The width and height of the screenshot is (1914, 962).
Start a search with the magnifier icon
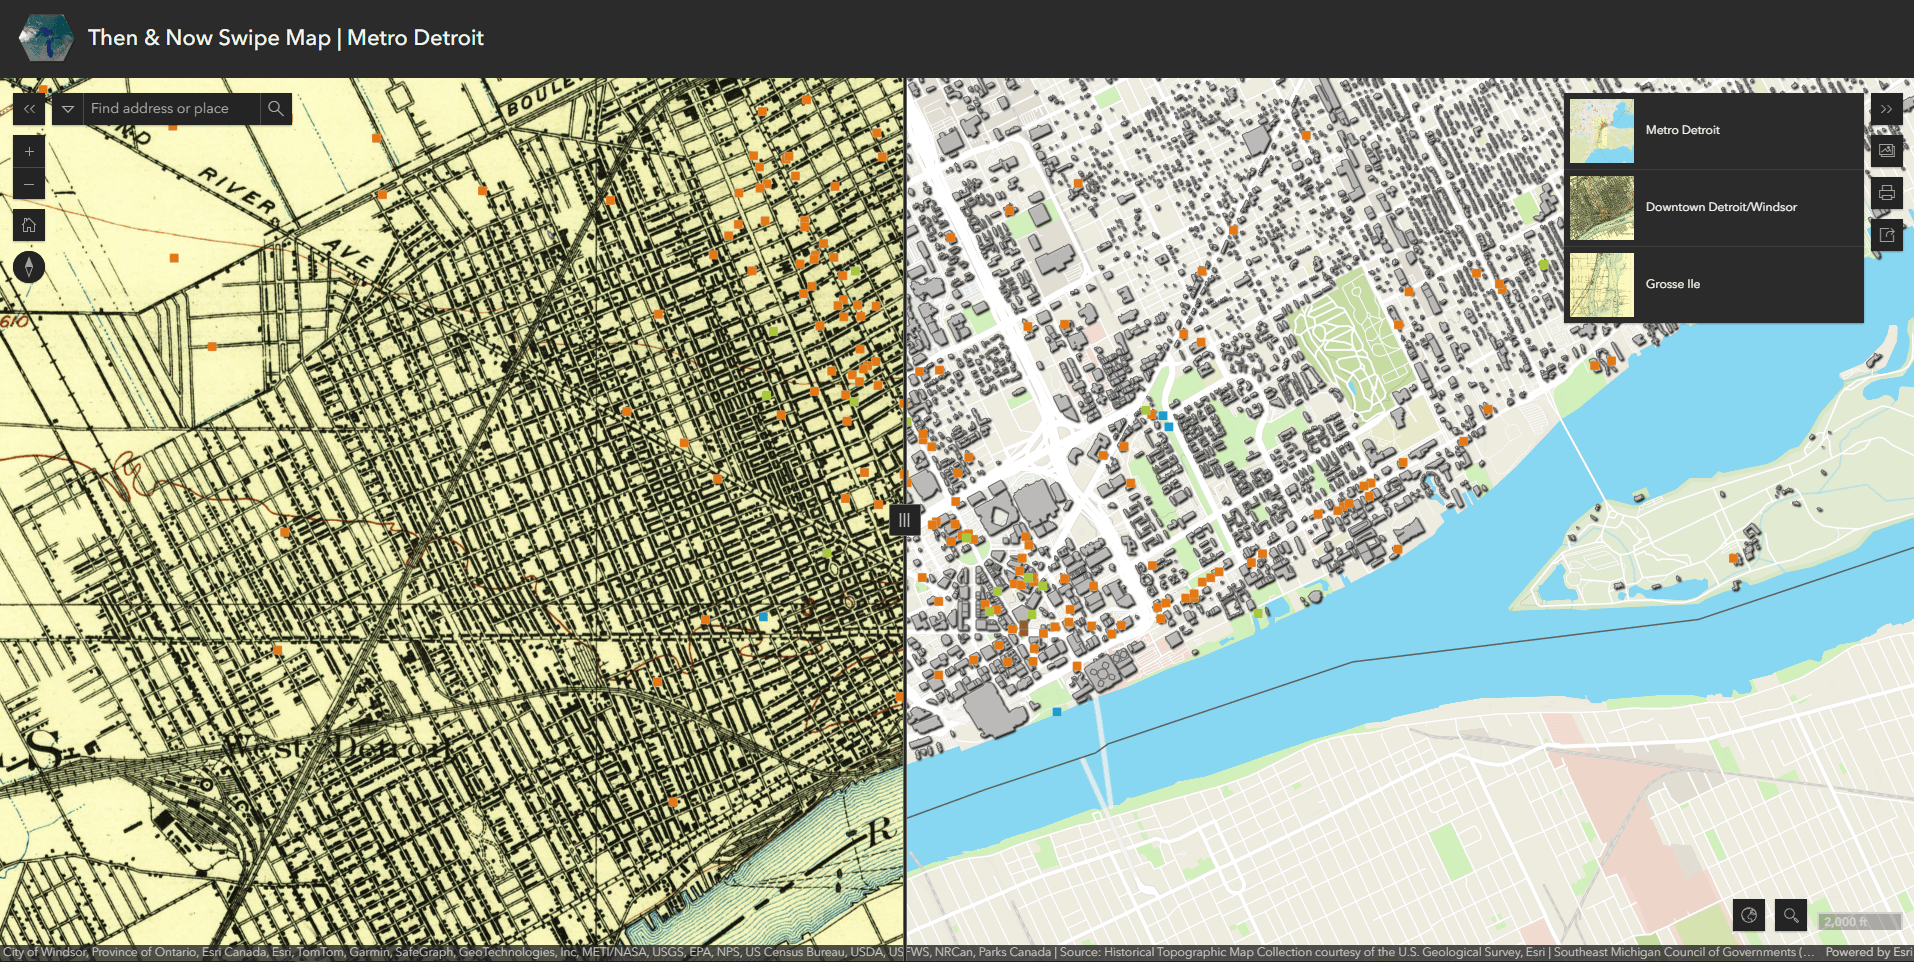[275, 108]
